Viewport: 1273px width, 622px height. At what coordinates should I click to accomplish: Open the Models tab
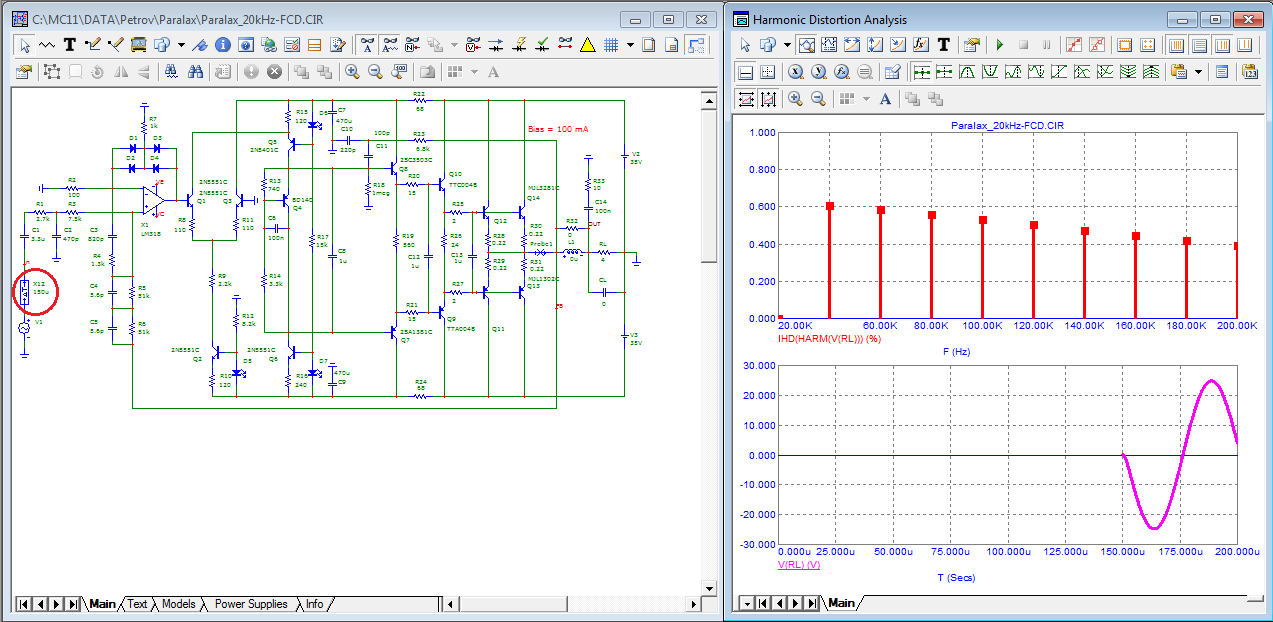(x=178, y=604)
